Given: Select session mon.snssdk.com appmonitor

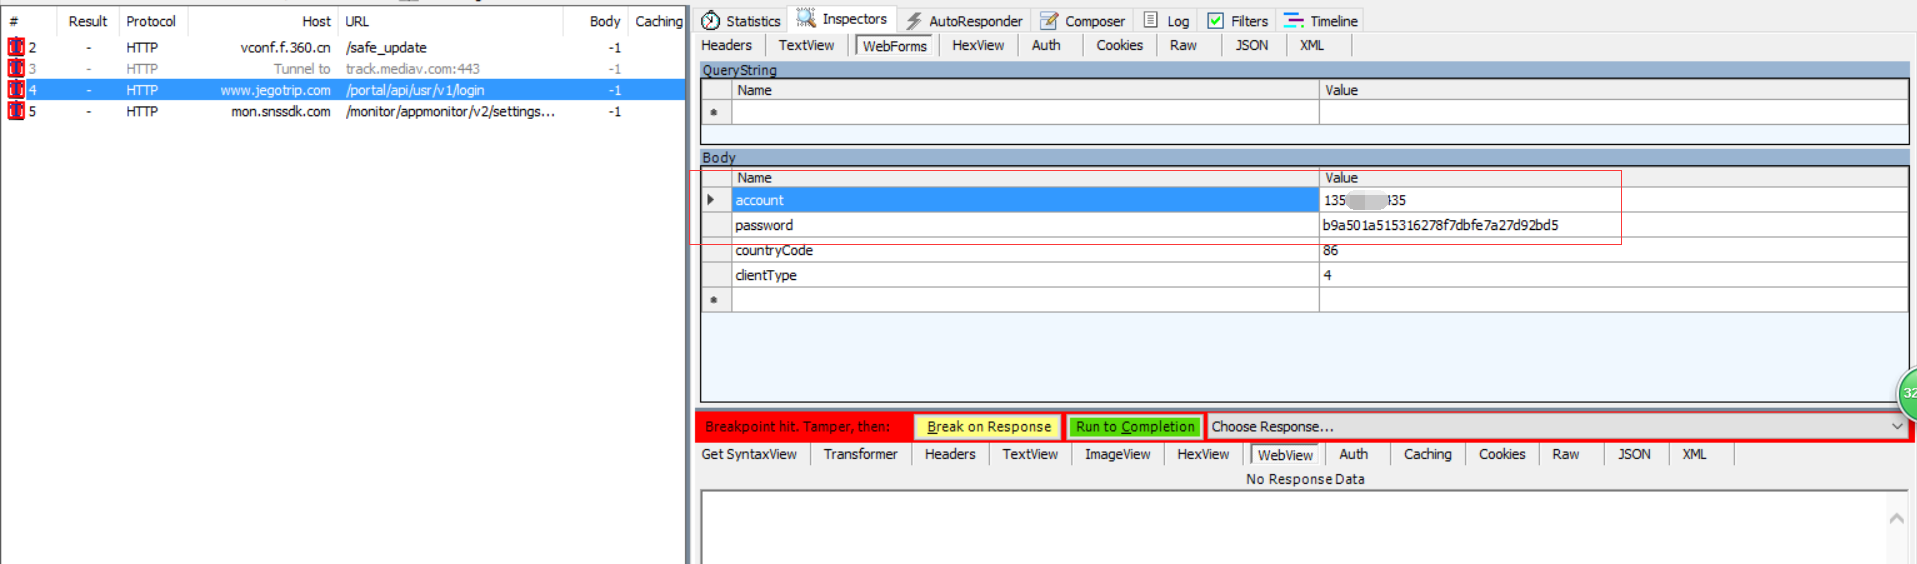Looking at the screenshot, I should [x=343, y=111].
